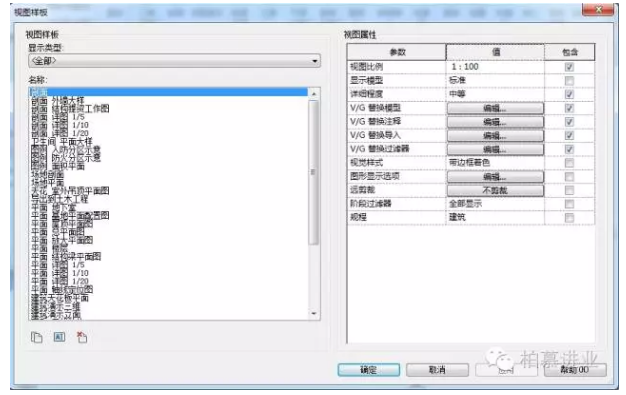This screenshot has height=395, width=626.
Task: Enable the 阶段过滤器 include checkbox
Action: pyautogui.click(x=569, y=204)
